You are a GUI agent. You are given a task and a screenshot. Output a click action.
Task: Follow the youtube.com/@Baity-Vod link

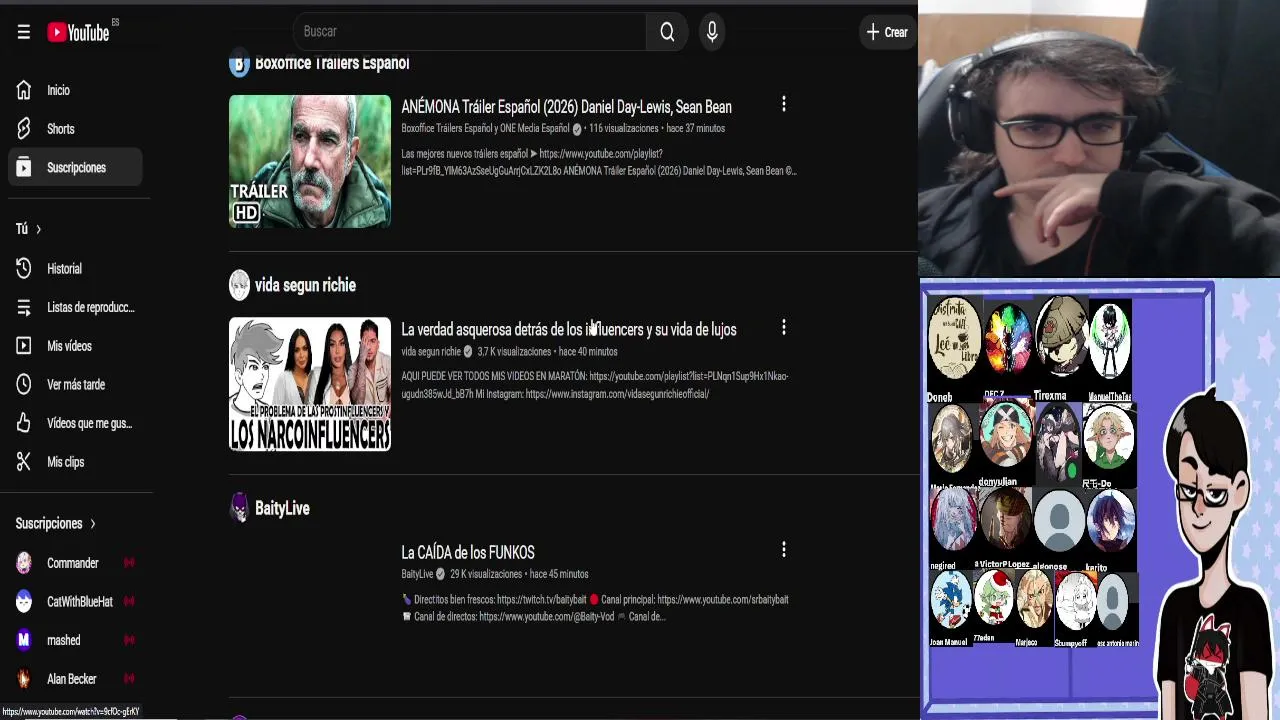coord(547,617)
